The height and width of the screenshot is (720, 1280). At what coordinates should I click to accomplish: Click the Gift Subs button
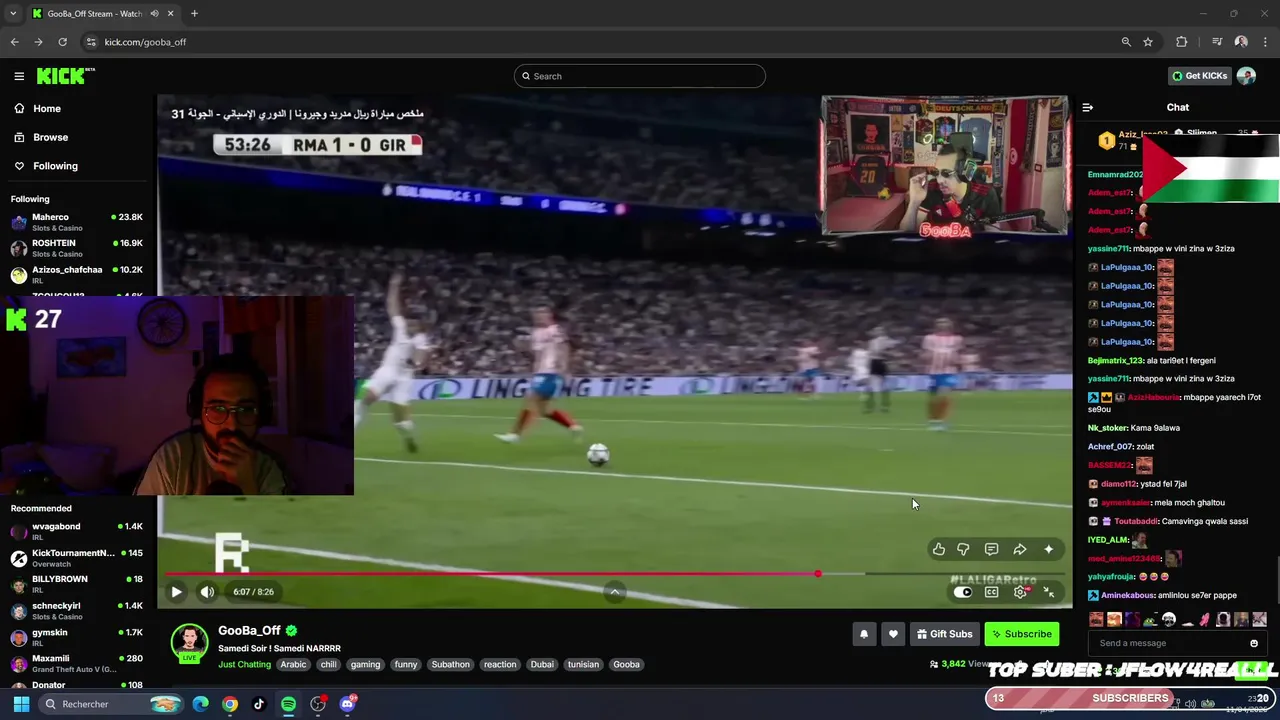(x=944, y=634)
